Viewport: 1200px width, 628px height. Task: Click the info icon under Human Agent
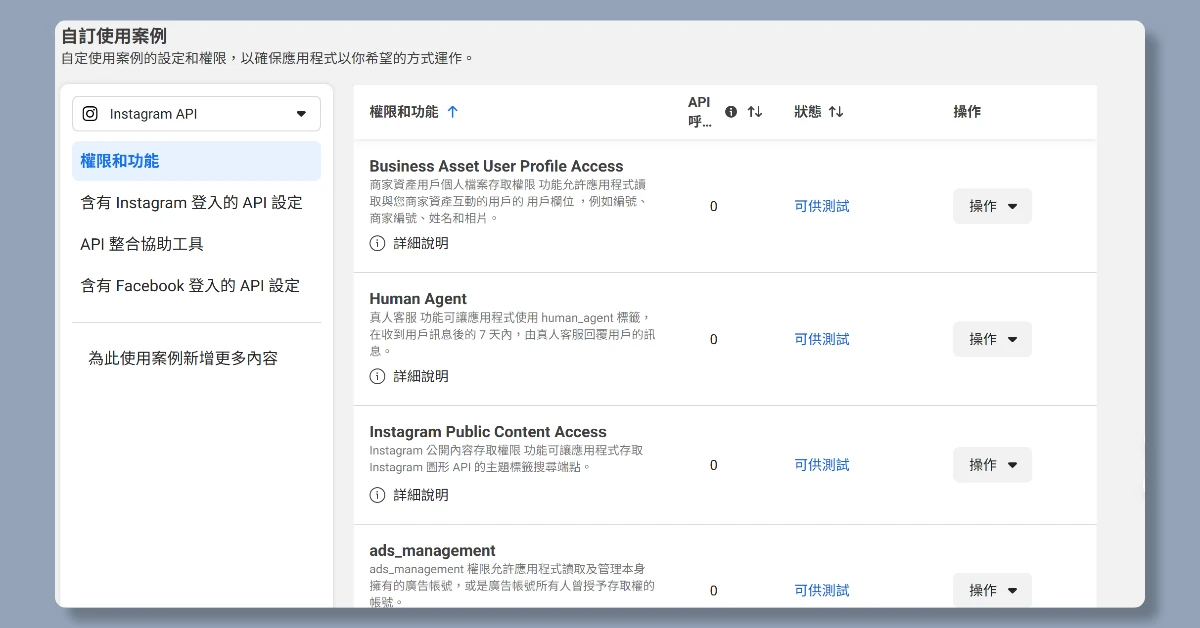pos(377,376)
